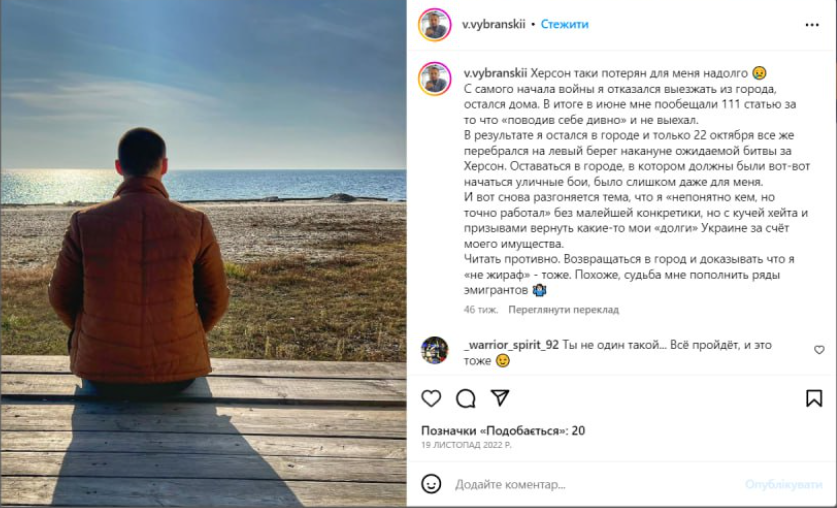Open _warrior_spirit_92 commenter avatar

435,350
